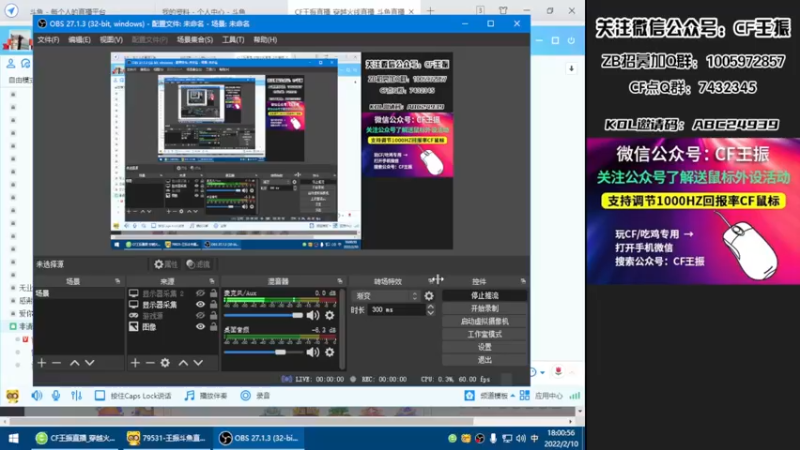This screenshot has height=450, width=800.
Task: Decrease transition duration with down arrow
Action: (431, 312)
